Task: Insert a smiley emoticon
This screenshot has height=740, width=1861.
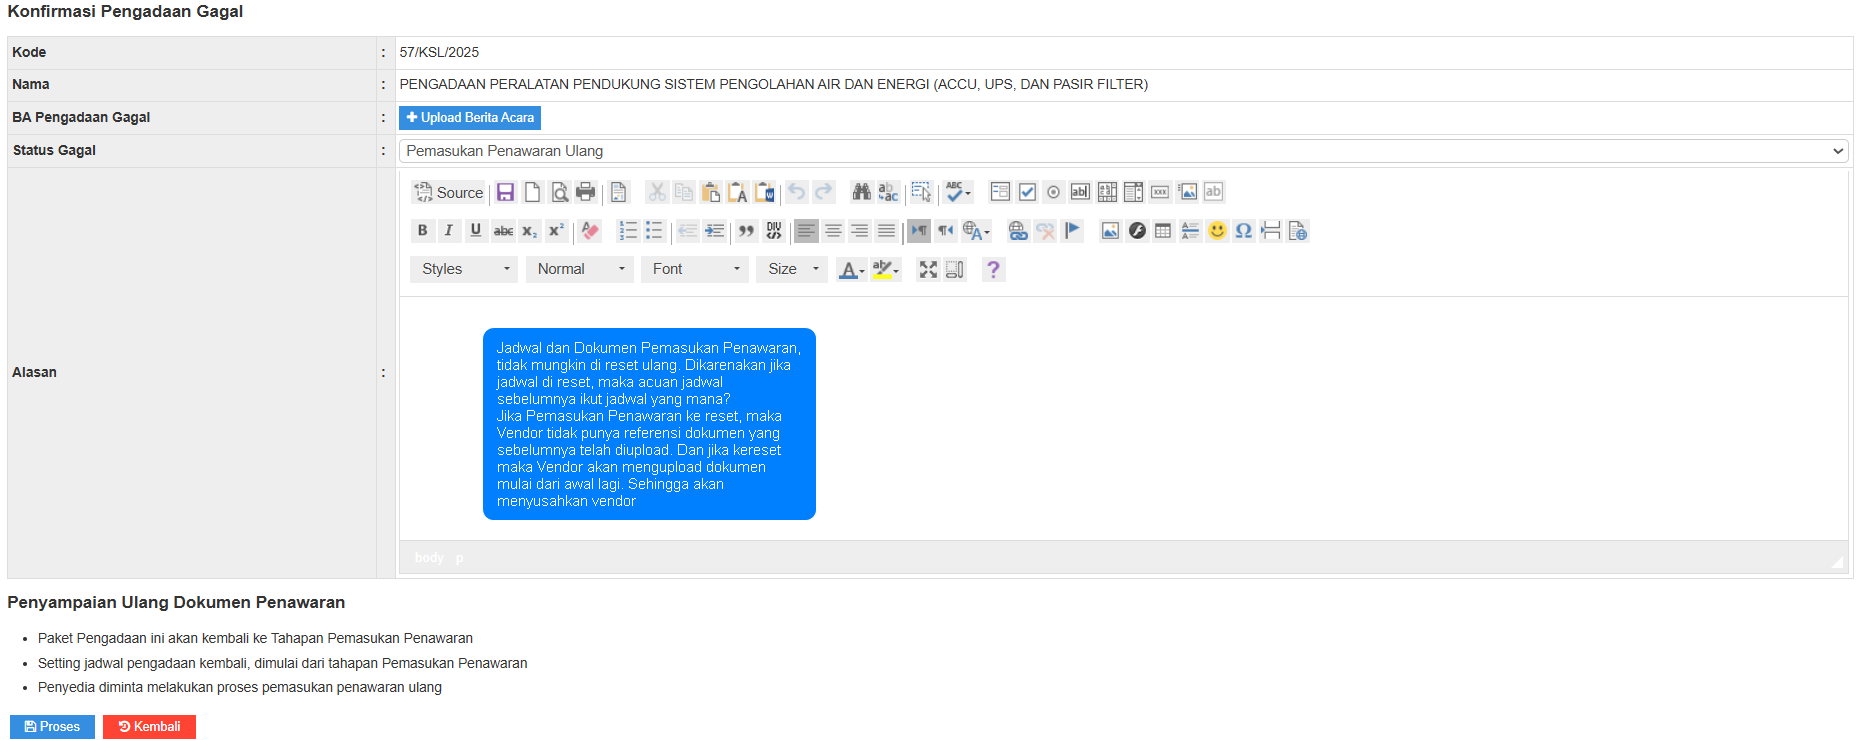Action: pyautogui.click(x=1217, y=231)
